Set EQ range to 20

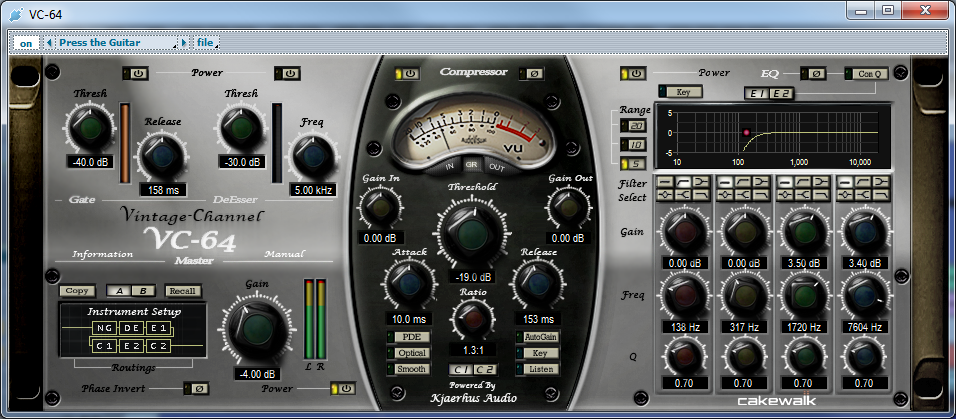tap(631, 126)
